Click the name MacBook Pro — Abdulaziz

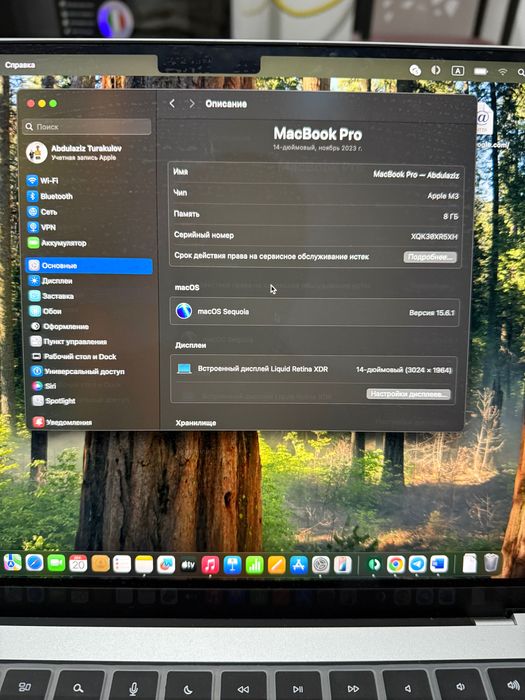tap(416, 175)
